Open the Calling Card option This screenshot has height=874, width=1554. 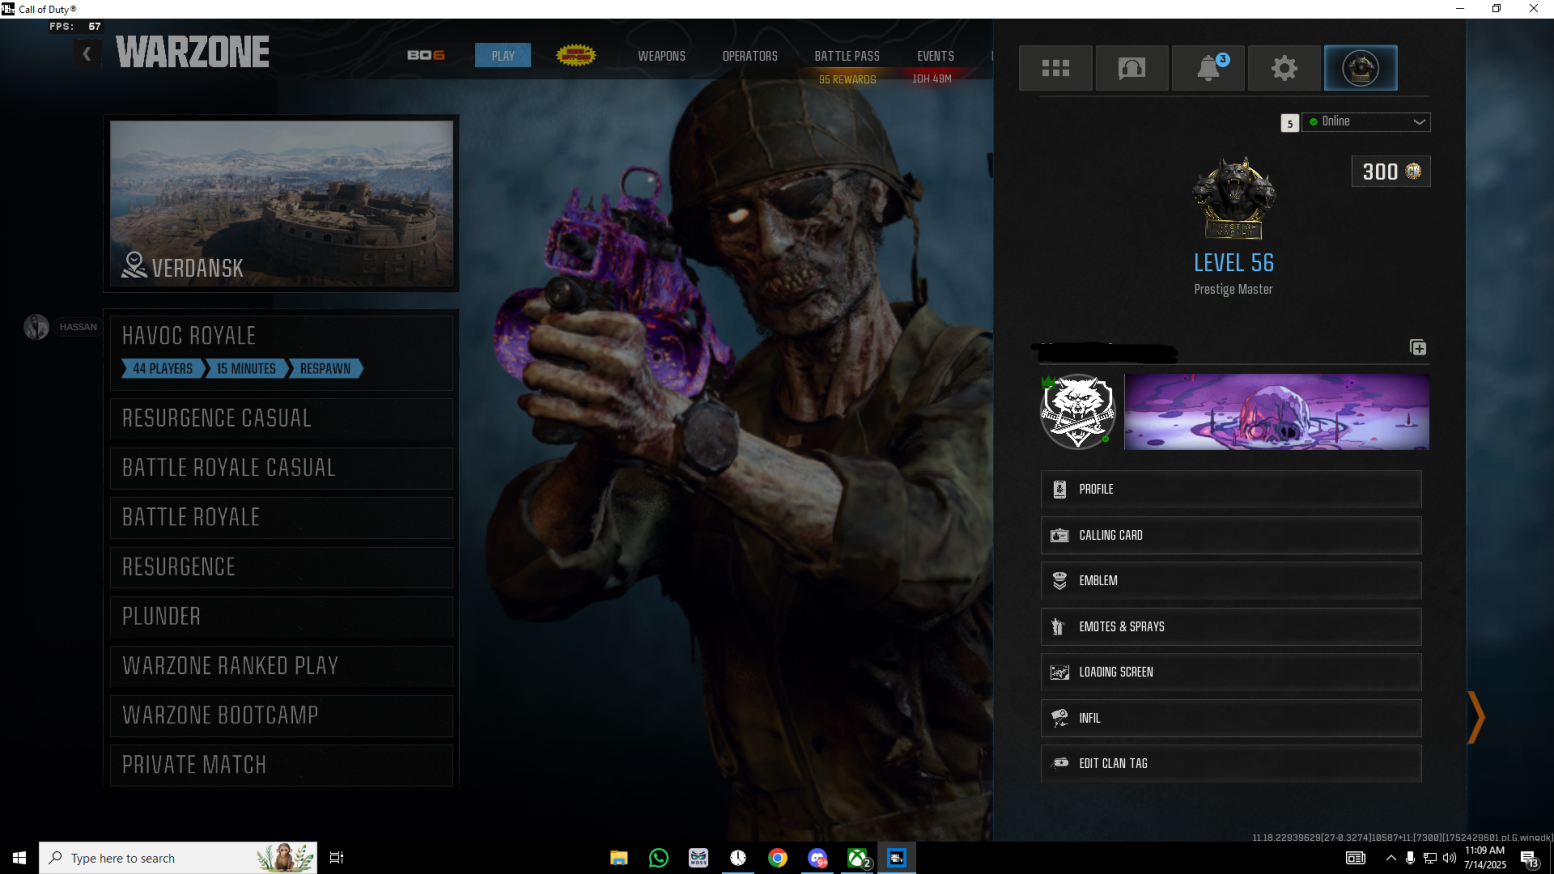coord(1230,535)
